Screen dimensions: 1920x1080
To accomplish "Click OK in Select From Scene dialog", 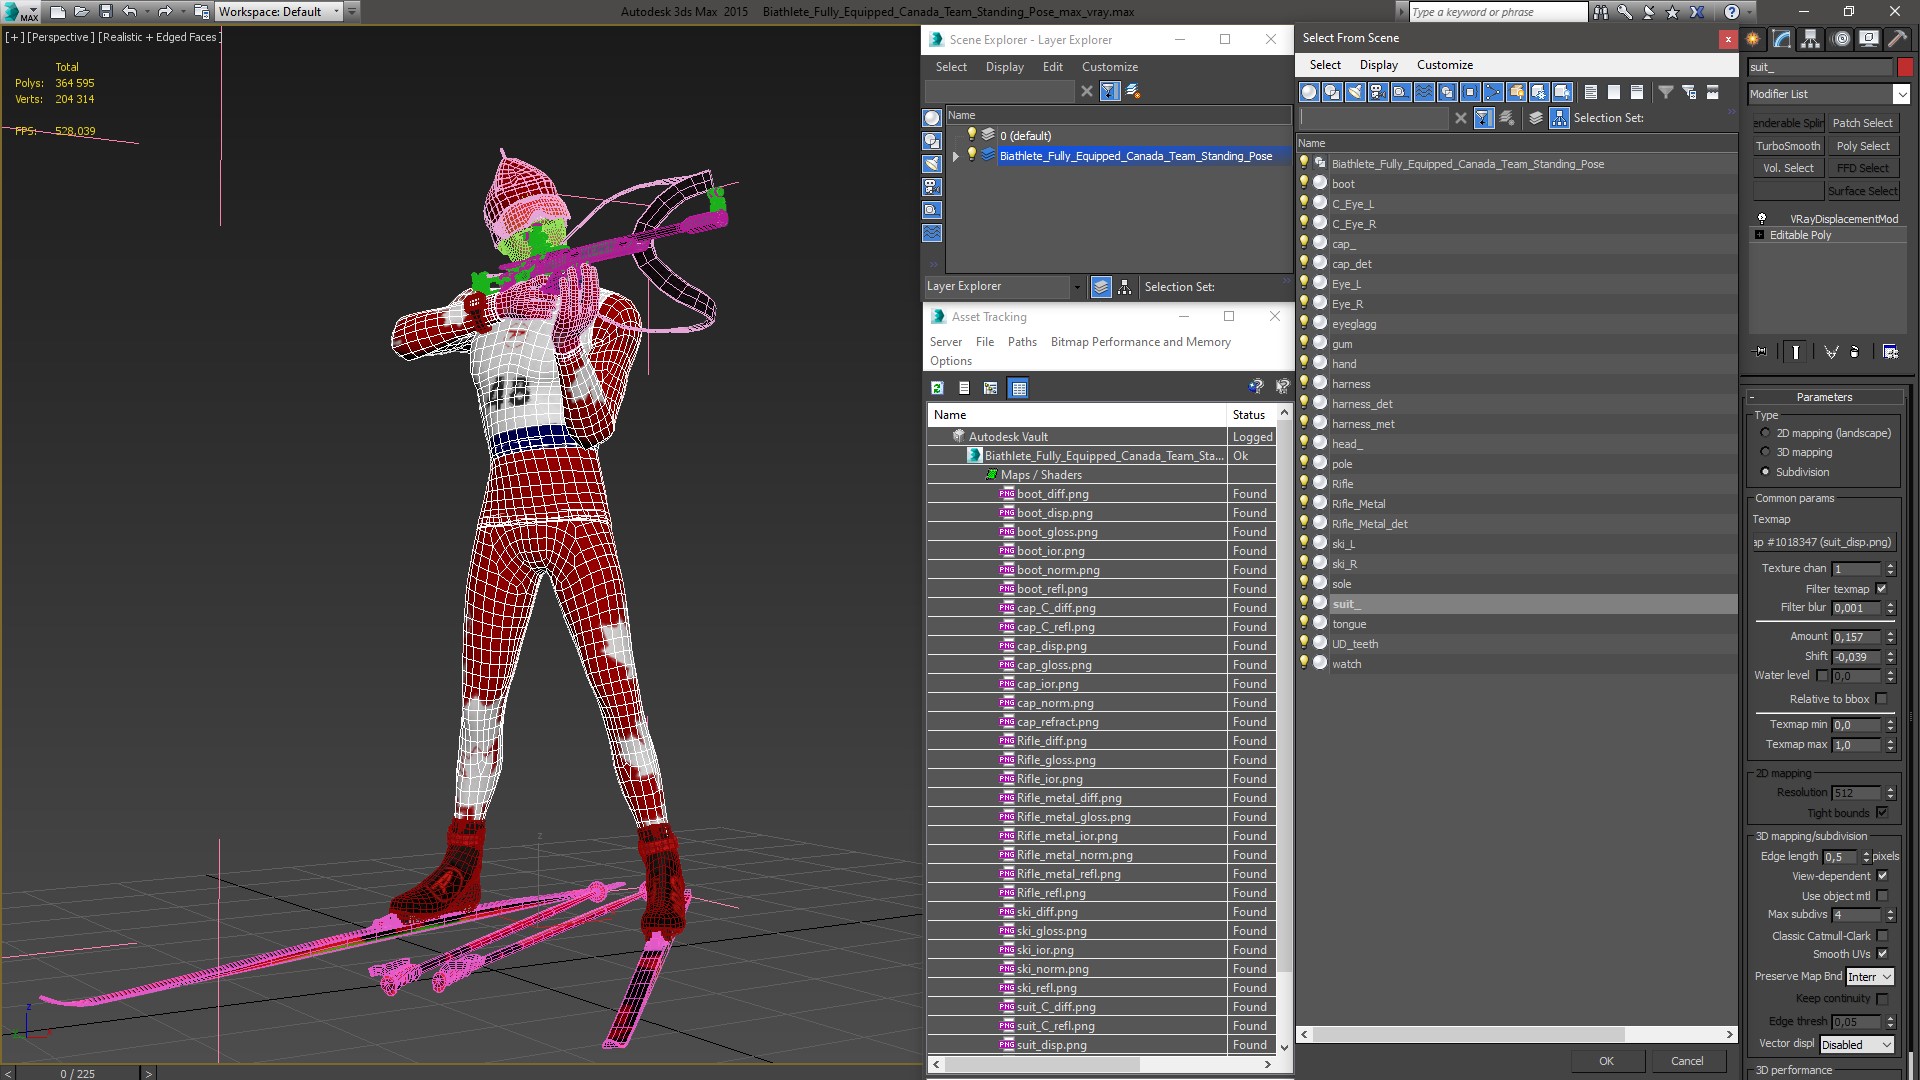I will tap(1606, 1061).
